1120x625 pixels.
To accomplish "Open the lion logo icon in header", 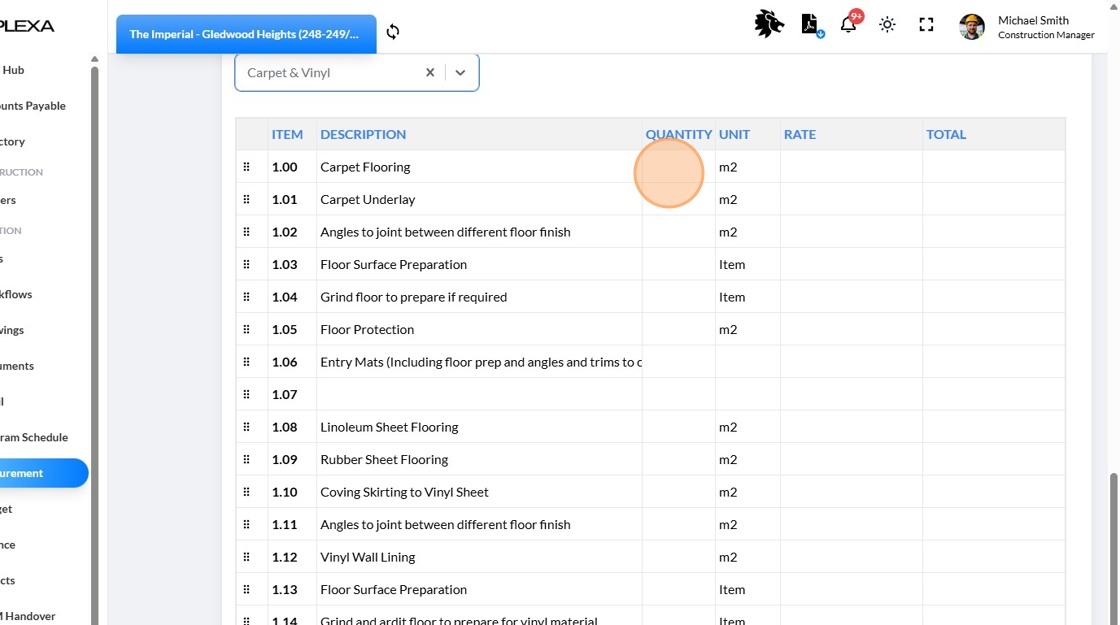I will [x=768, y=24].
